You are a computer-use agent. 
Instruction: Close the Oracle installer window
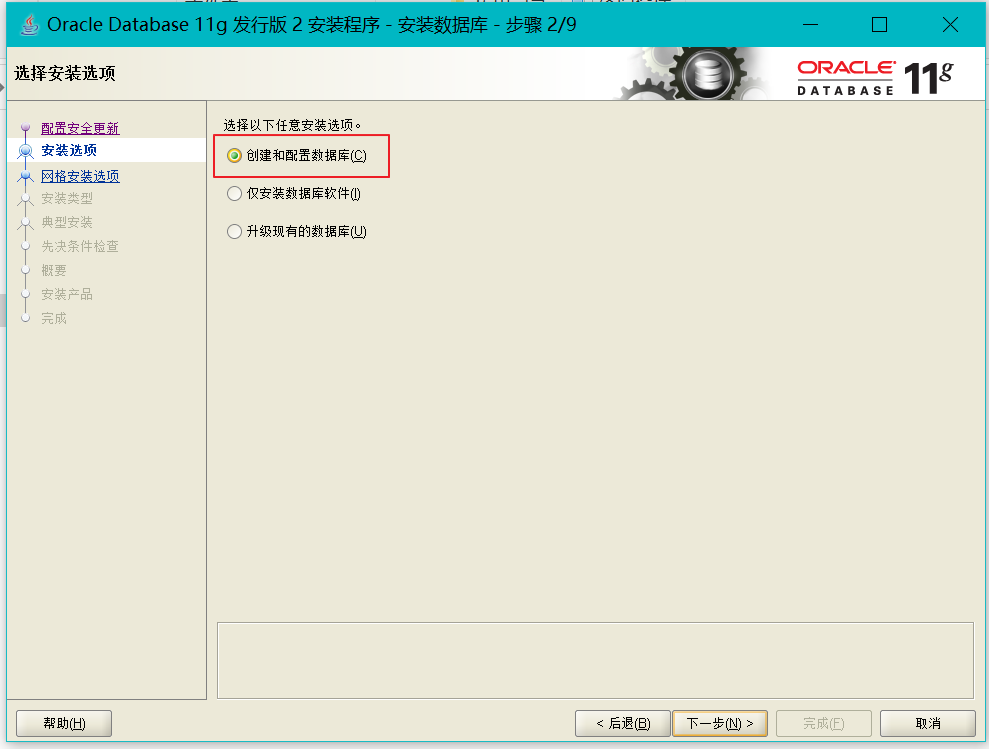pyautogui.click(x=950, y=25)
